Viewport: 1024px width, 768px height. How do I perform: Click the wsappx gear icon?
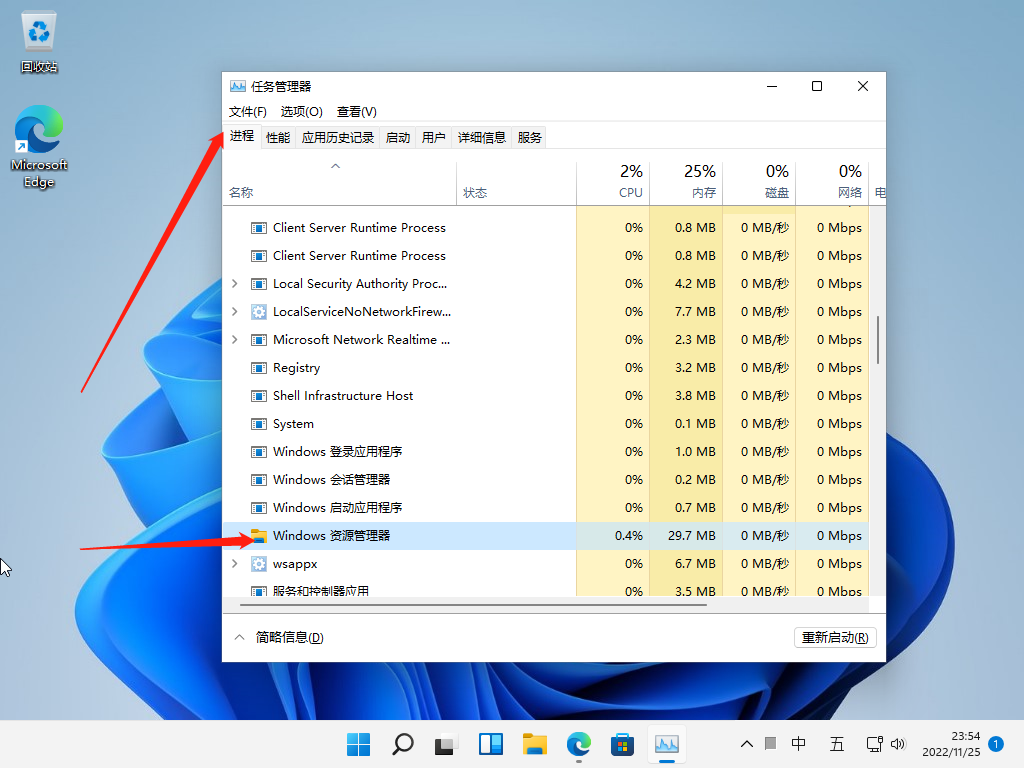259,564
